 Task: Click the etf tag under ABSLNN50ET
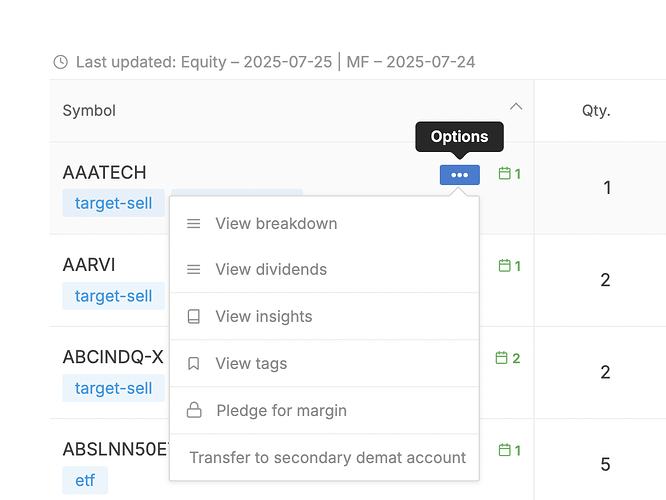click(85, 481)
